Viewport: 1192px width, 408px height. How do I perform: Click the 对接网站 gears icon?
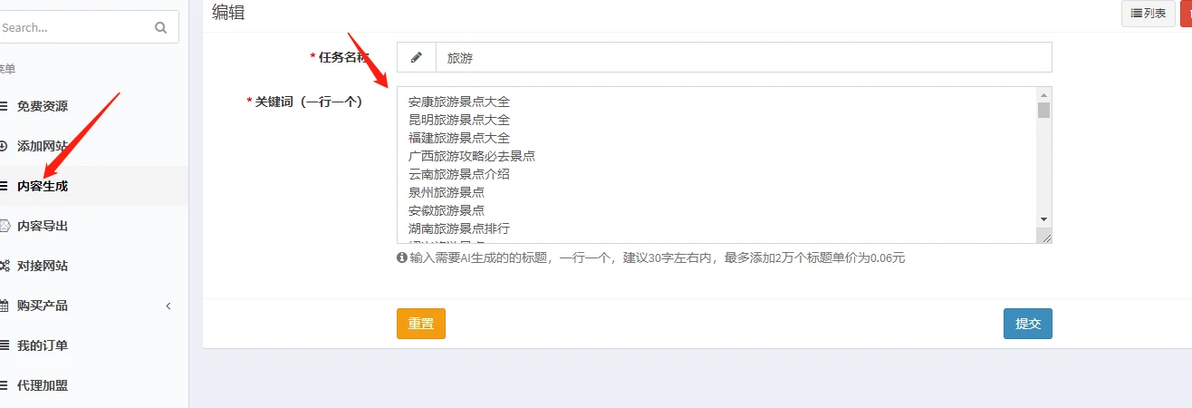3,266
